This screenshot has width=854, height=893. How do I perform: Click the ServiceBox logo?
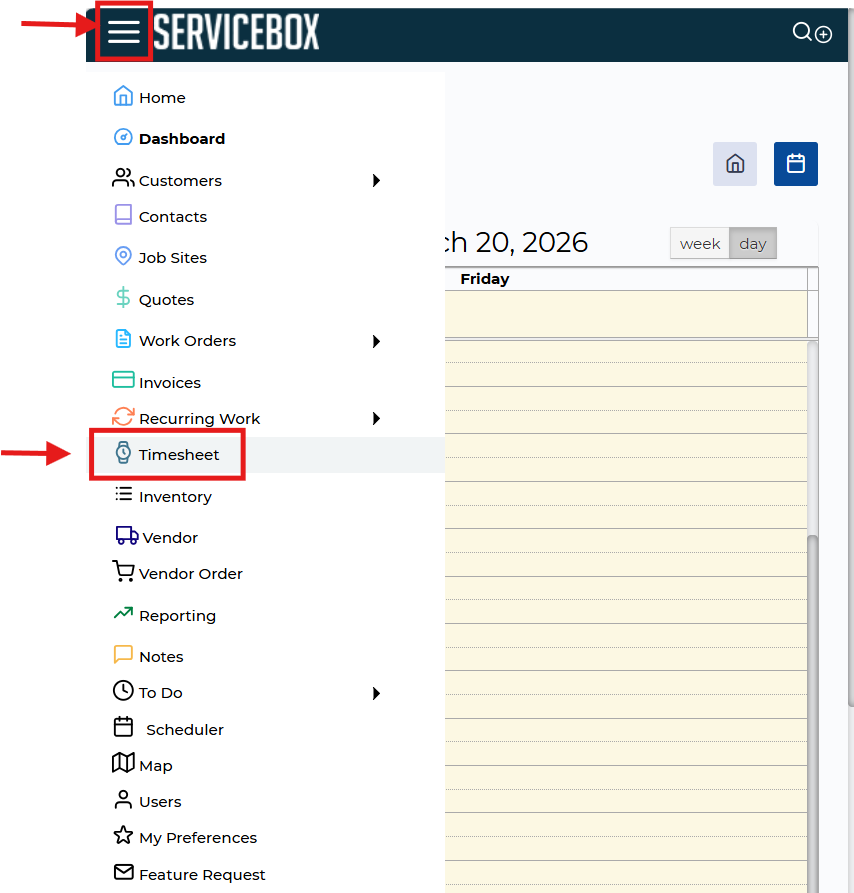click(236, 33)
